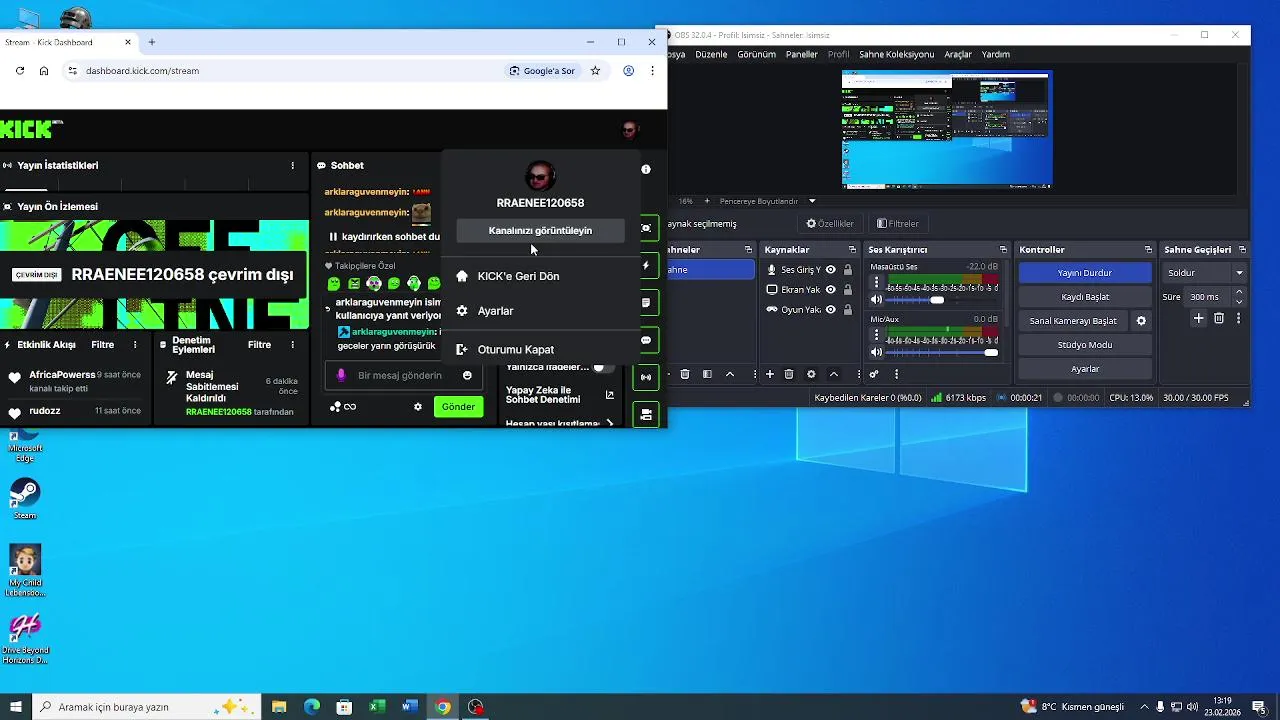This screenshot has width=1280, height=720.
Task: Move source up in Kaynaklar toolbar
Action: (x=833, y=374)
